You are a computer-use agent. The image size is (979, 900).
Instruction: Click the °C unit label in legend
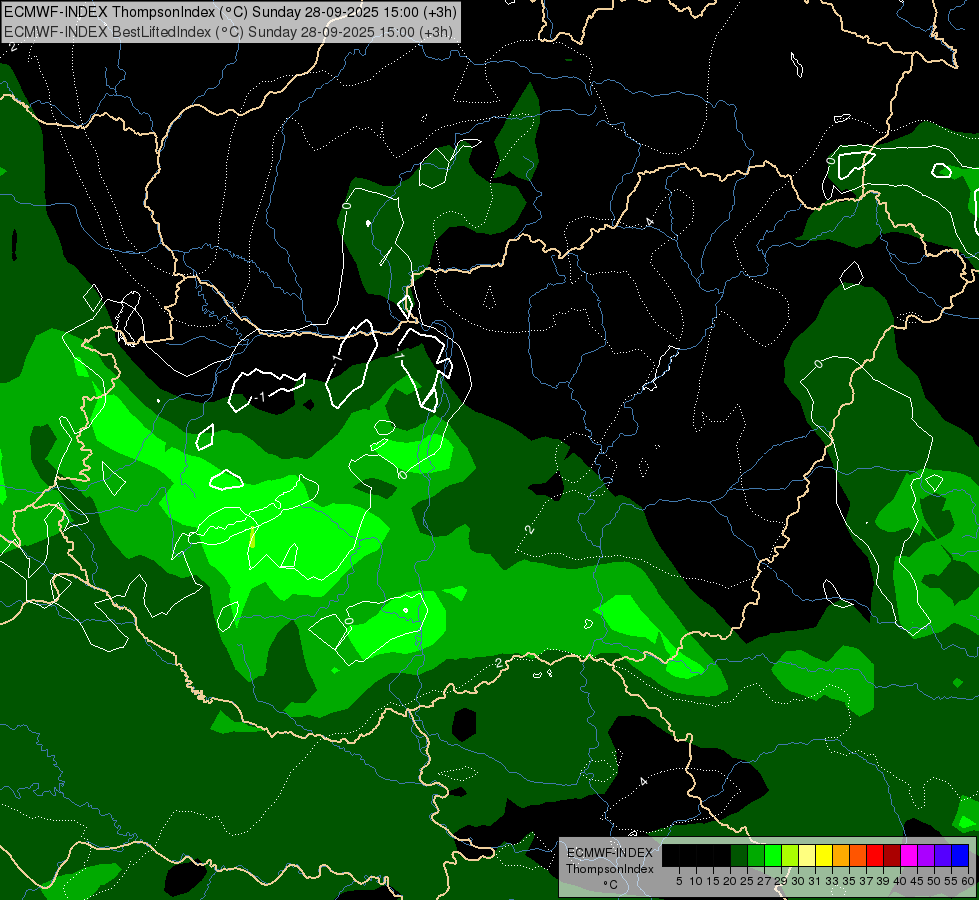pyautogui.click(x=609, y=885)
